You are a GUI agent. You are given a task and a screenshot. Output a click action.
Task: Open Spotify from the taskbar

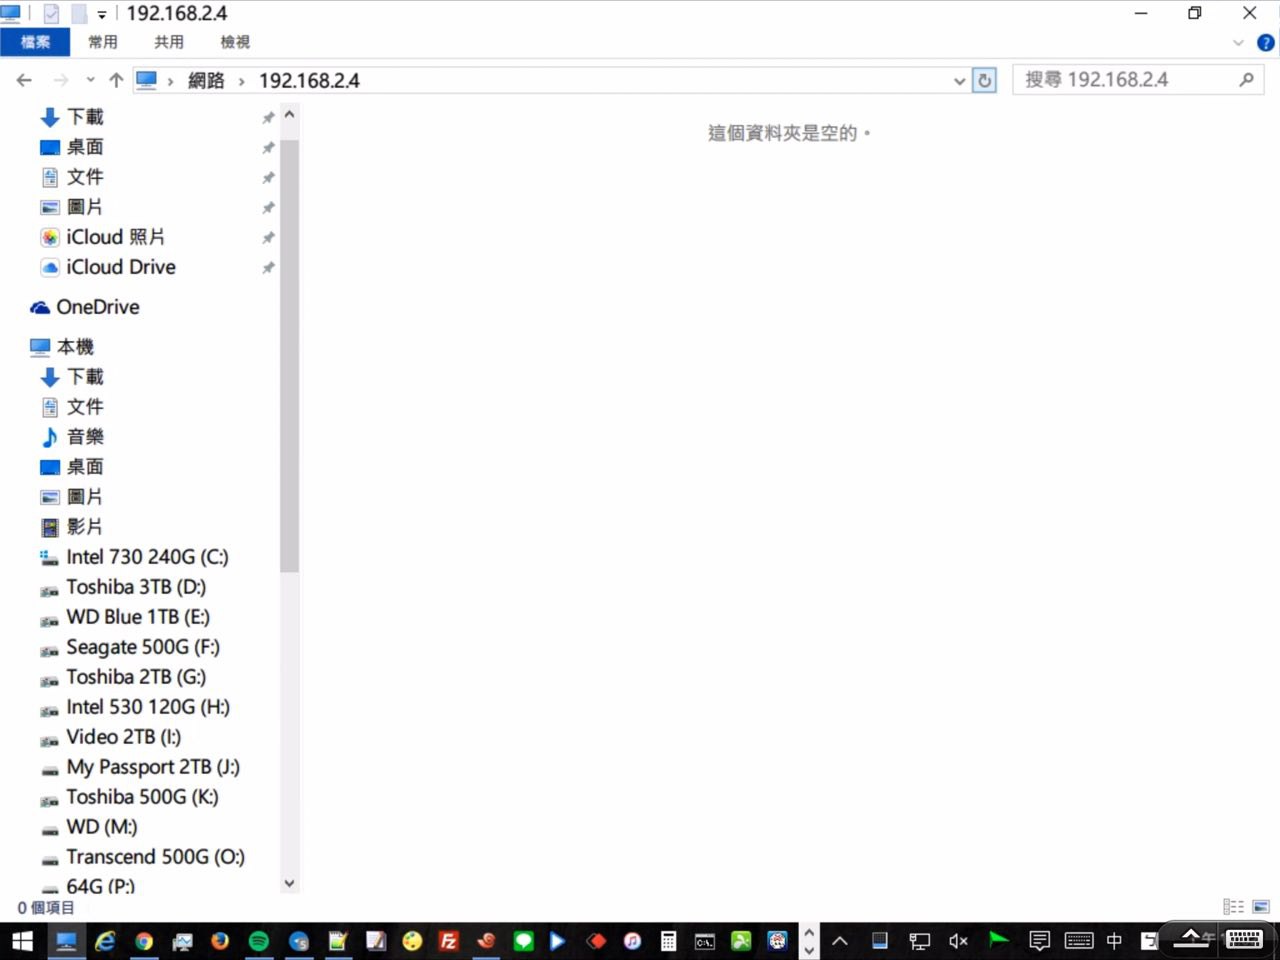point(258,941)
